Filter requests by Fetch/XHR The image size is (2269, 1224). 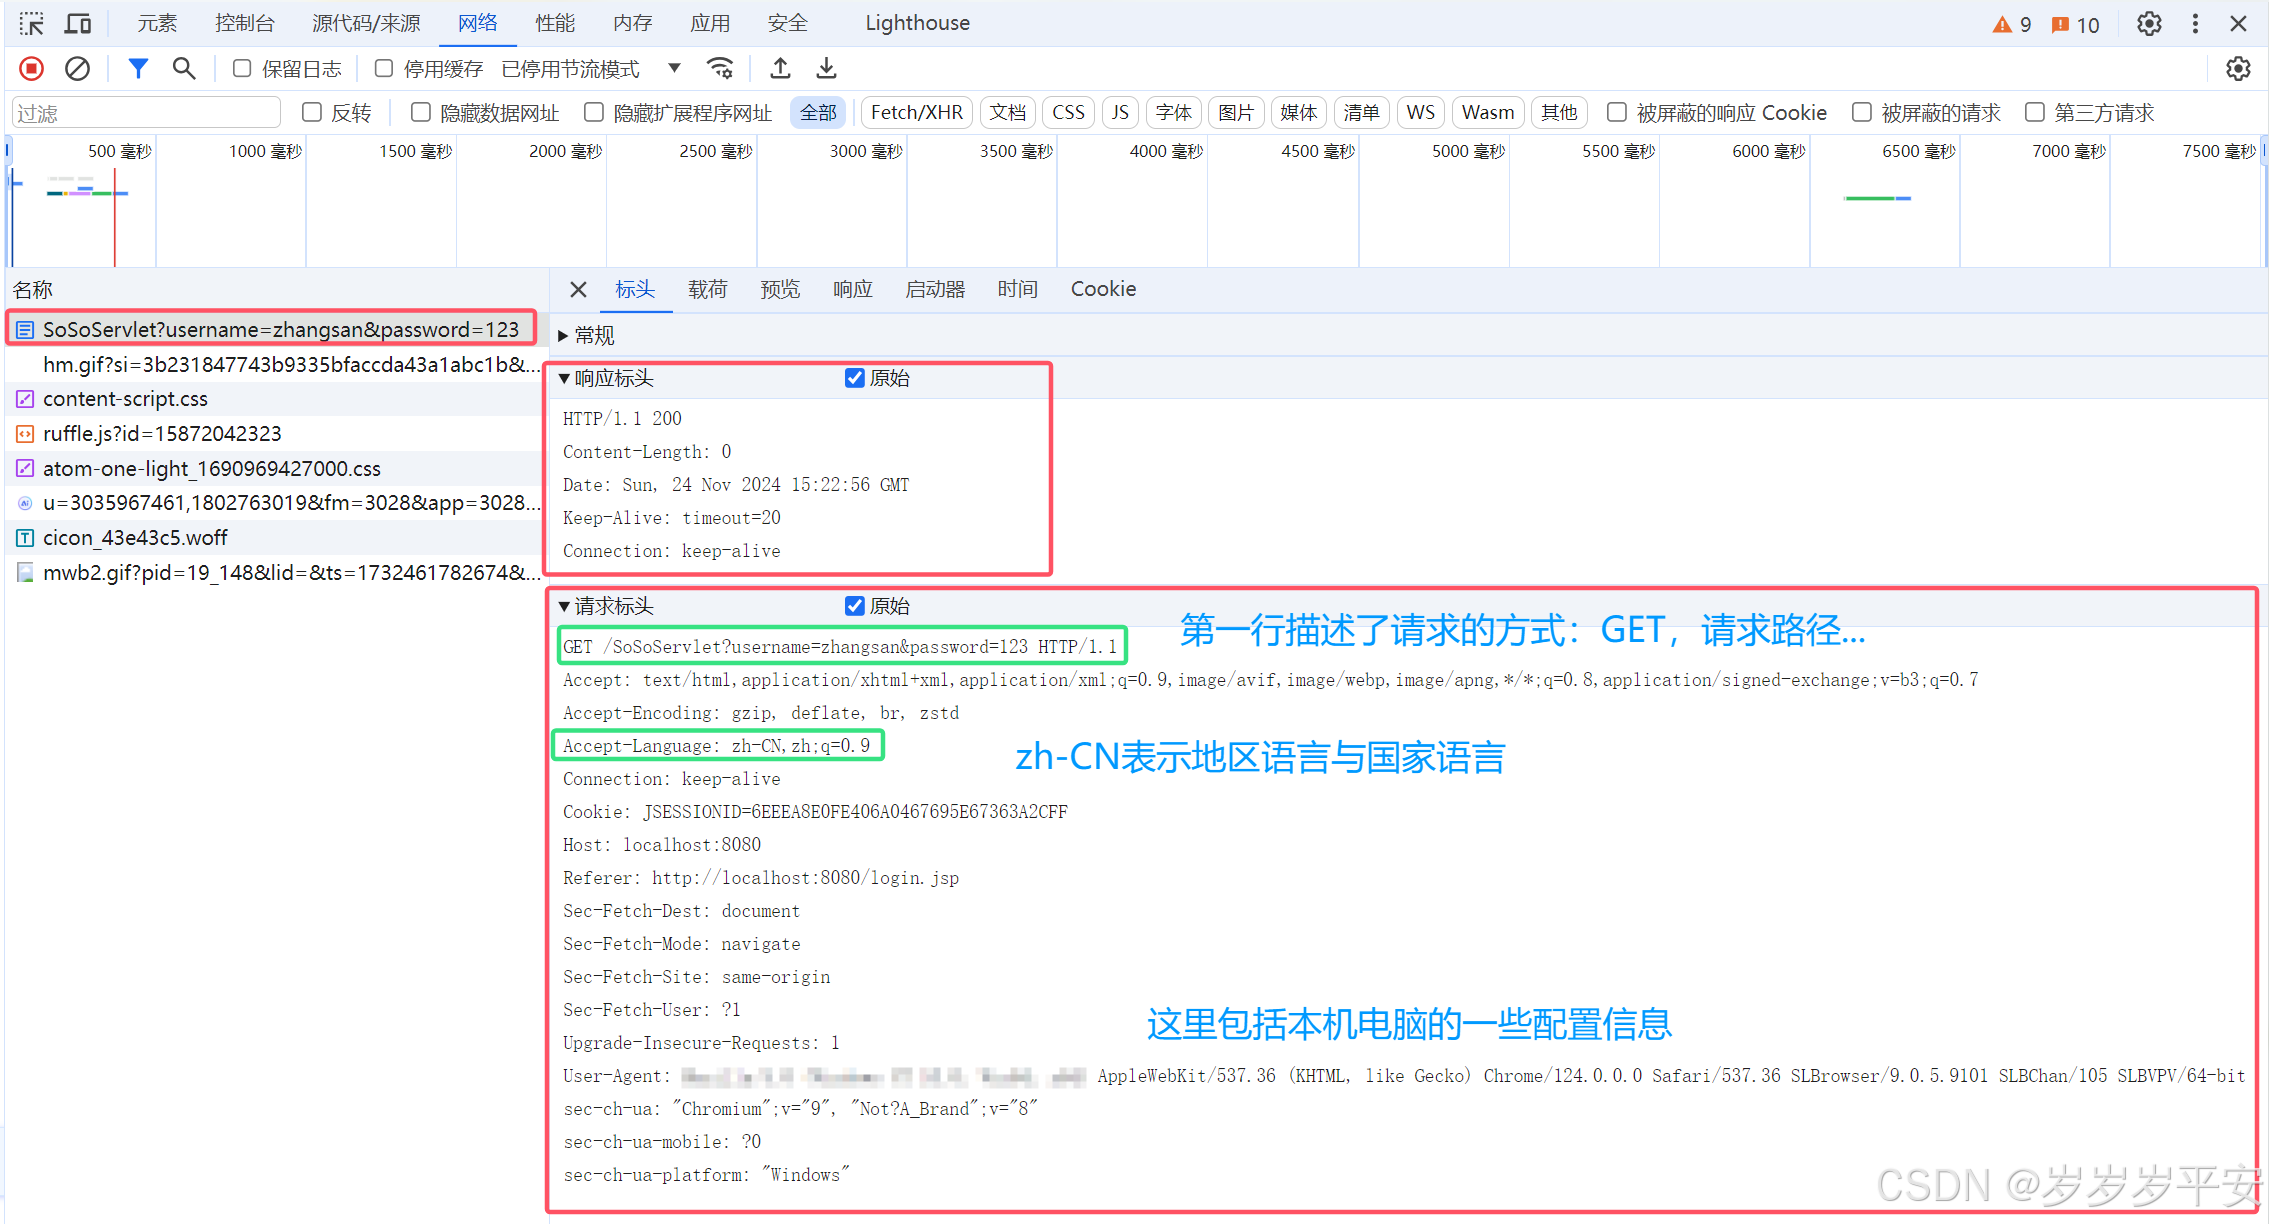[916, 112]
